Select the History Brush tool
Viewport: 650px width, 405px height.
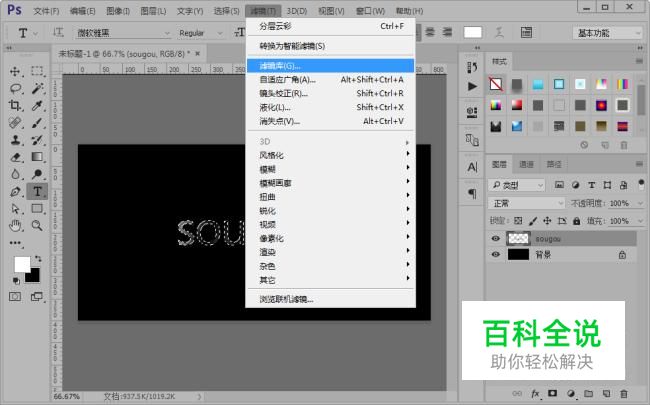[37, 140]
